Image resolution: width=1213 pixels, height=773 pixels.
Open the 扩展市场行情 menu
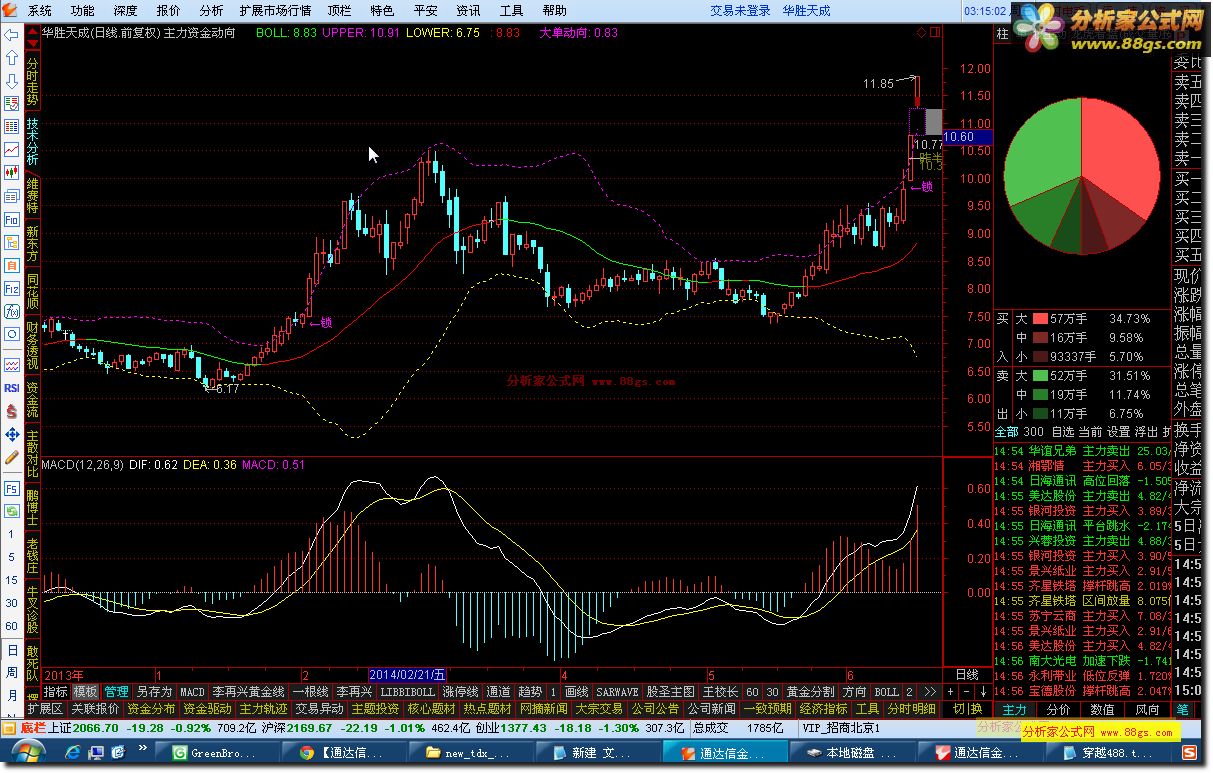pos(275,11)
